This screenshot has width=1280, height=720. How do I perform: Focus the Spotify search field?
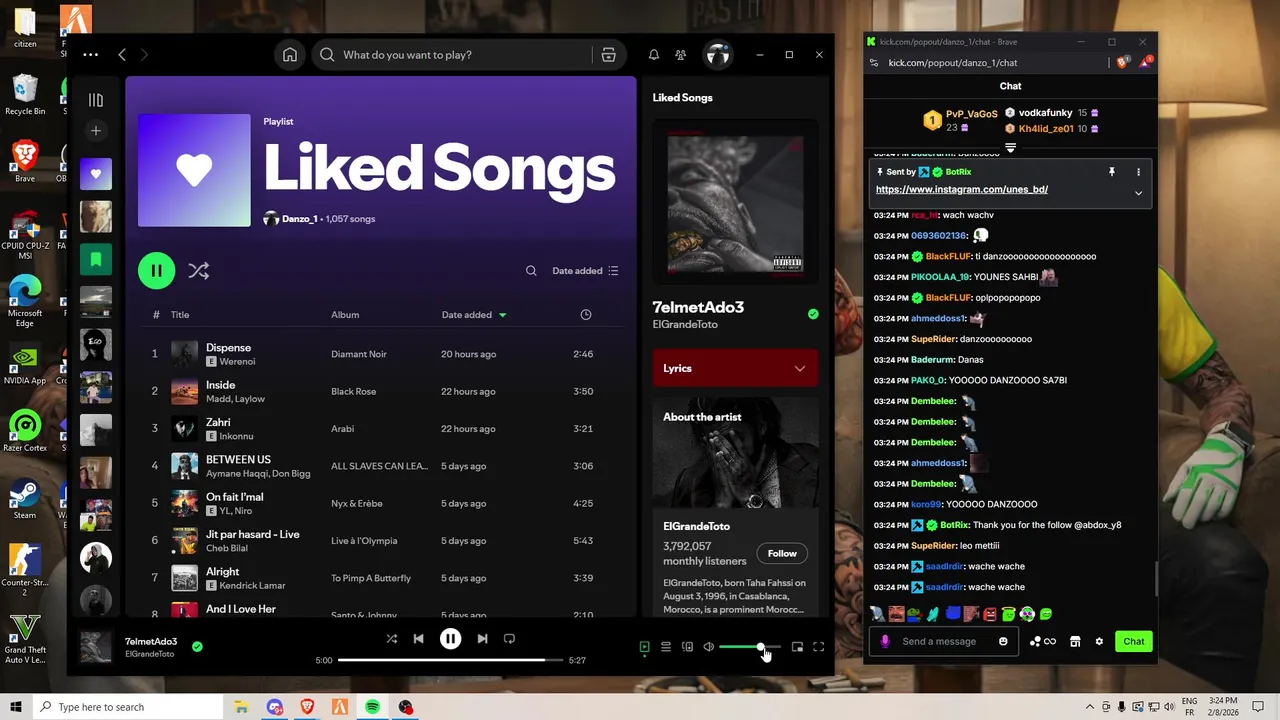point(460,55)
